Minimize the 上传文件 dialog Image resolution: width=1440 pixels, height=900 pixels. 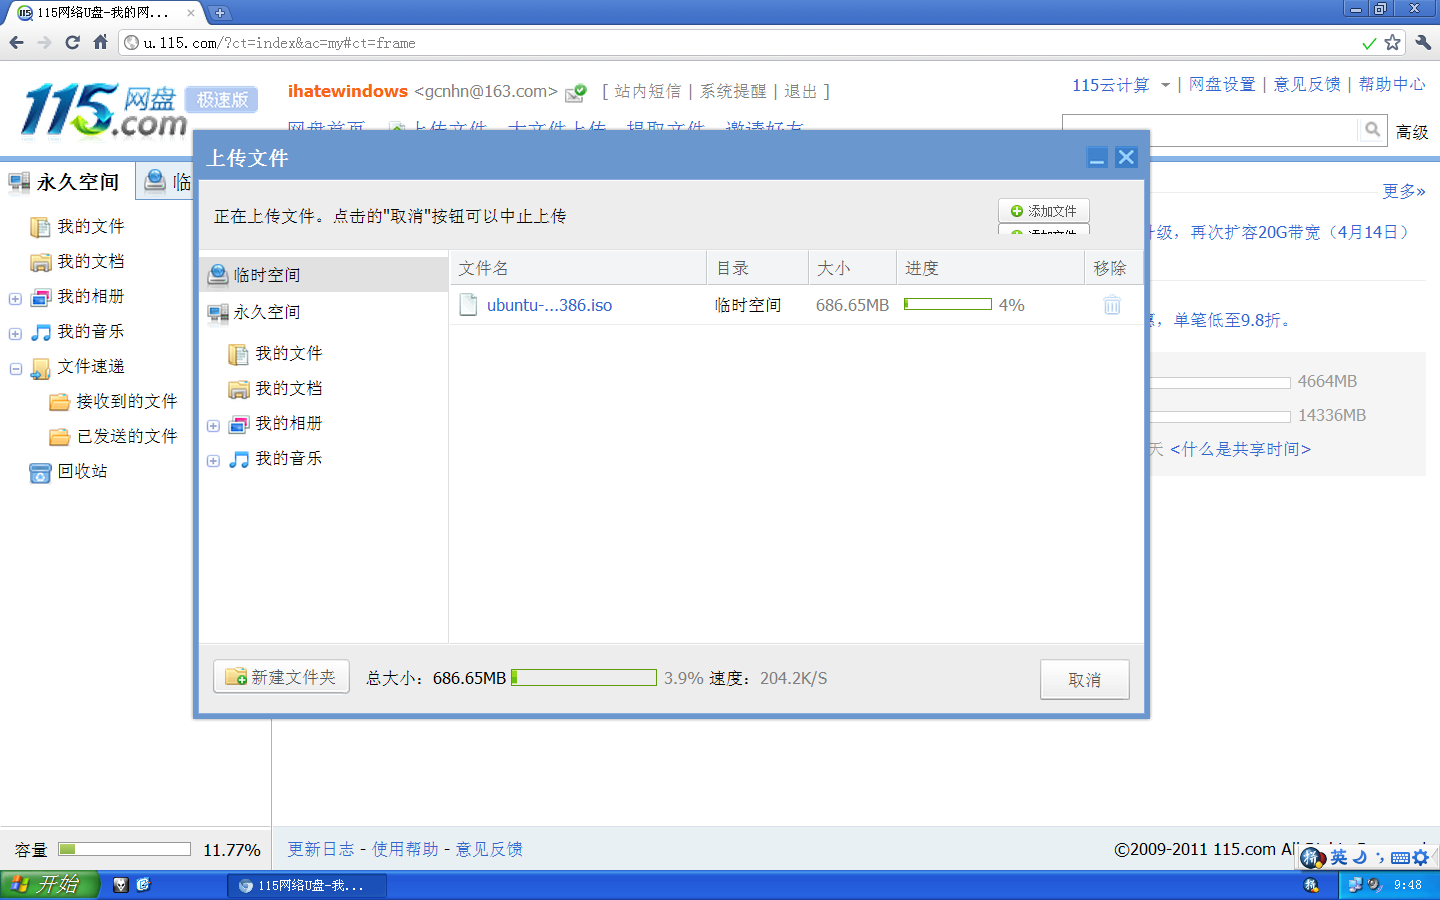tap(1097, 158)
